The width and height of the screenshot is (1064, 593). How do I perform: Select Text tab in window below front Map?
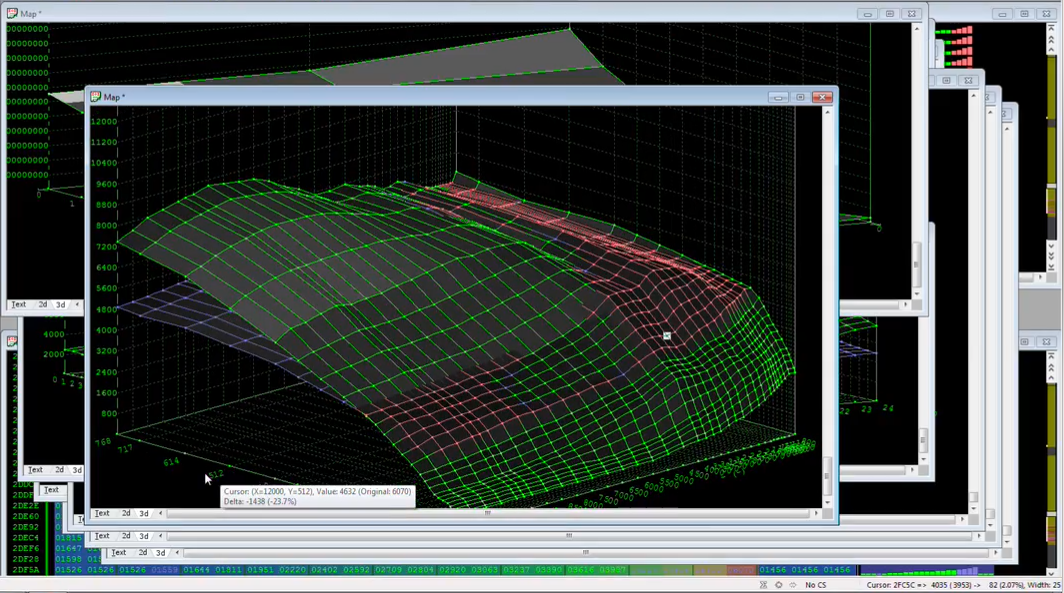(102, 536)
